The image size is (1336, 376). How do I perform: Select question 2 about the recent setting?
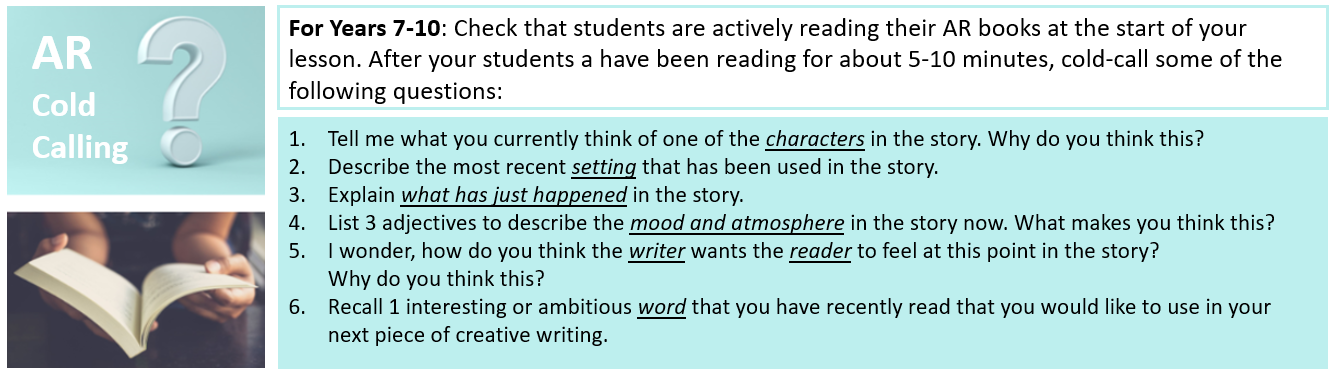pyautogui.click(x=613, y=167)
